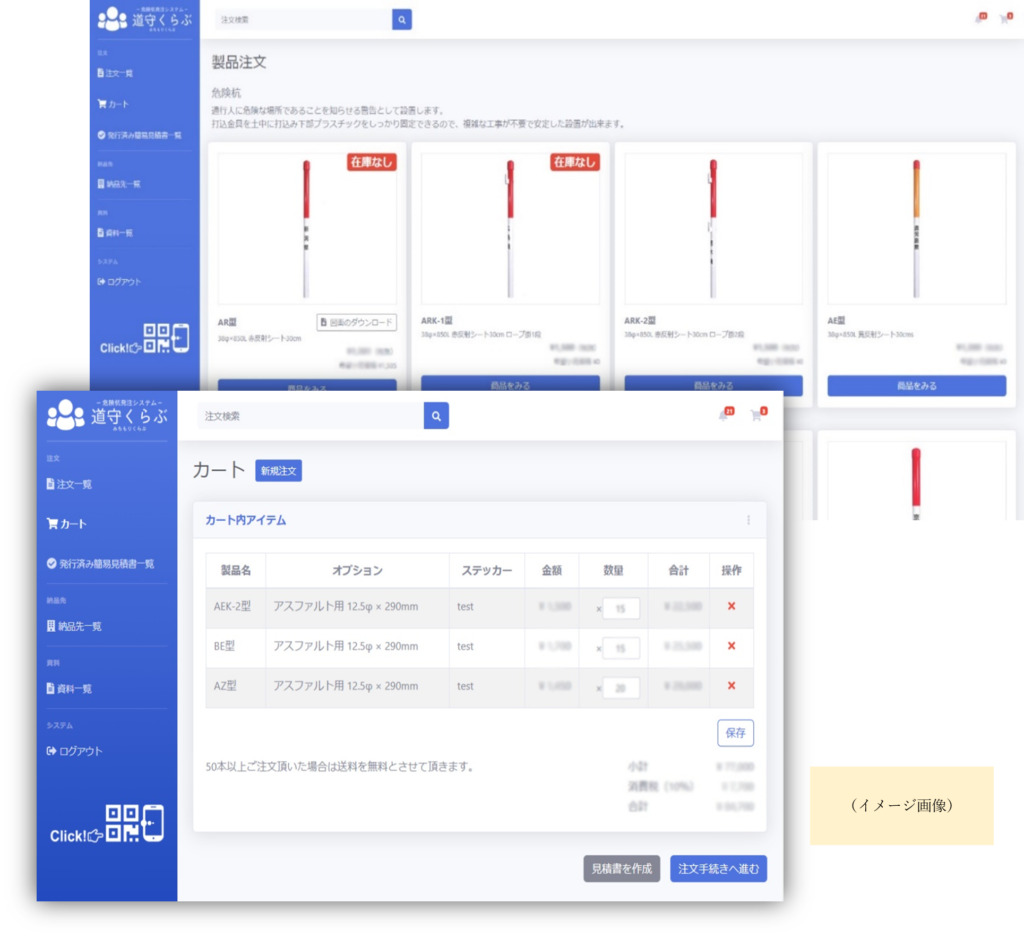The image size is (1024, 938).
Task: Click the 保存 button below the table
Action: (x=735, y=733)
